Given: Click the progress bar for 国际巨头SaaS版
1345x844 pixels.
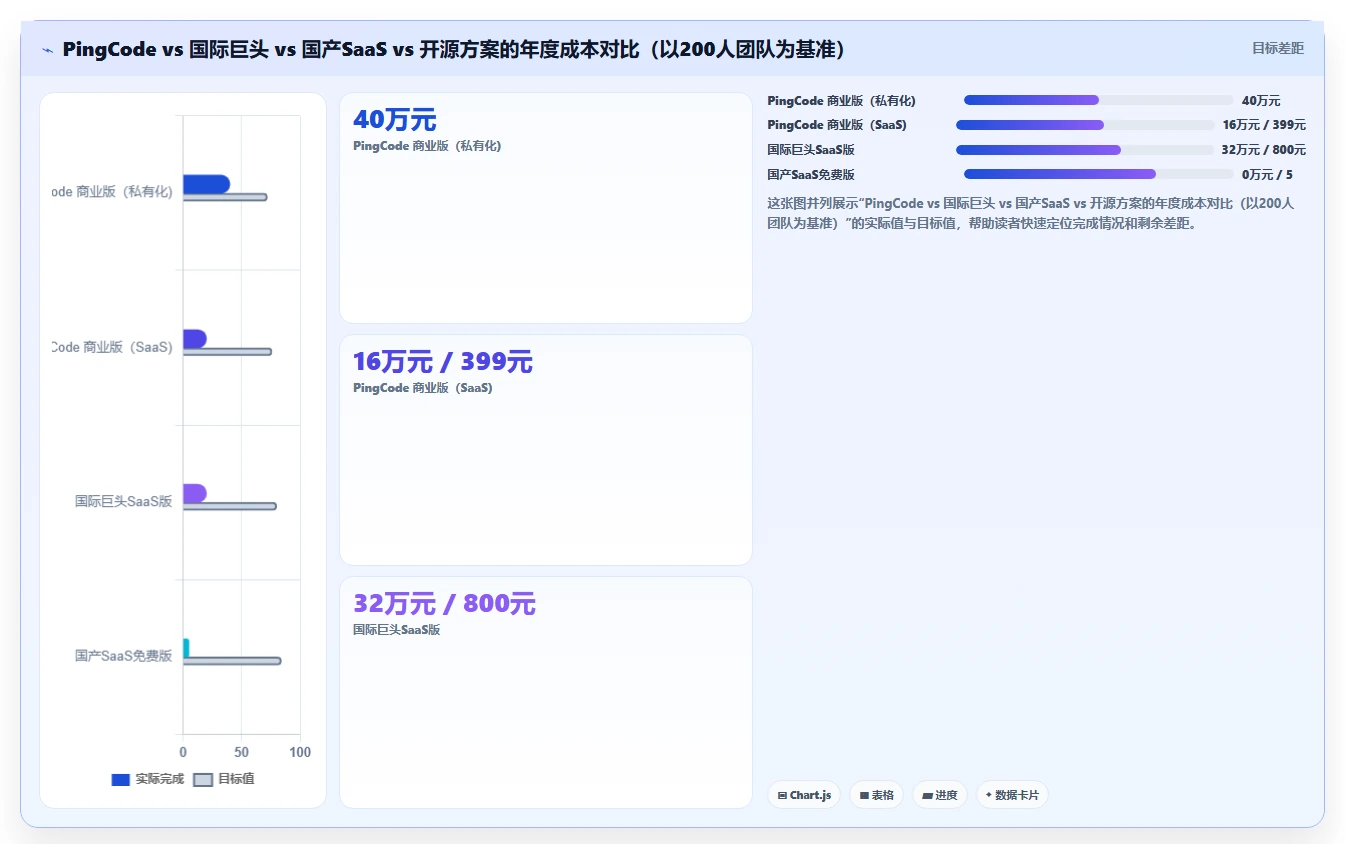Looking at the screenshot, I should 1085,150.
